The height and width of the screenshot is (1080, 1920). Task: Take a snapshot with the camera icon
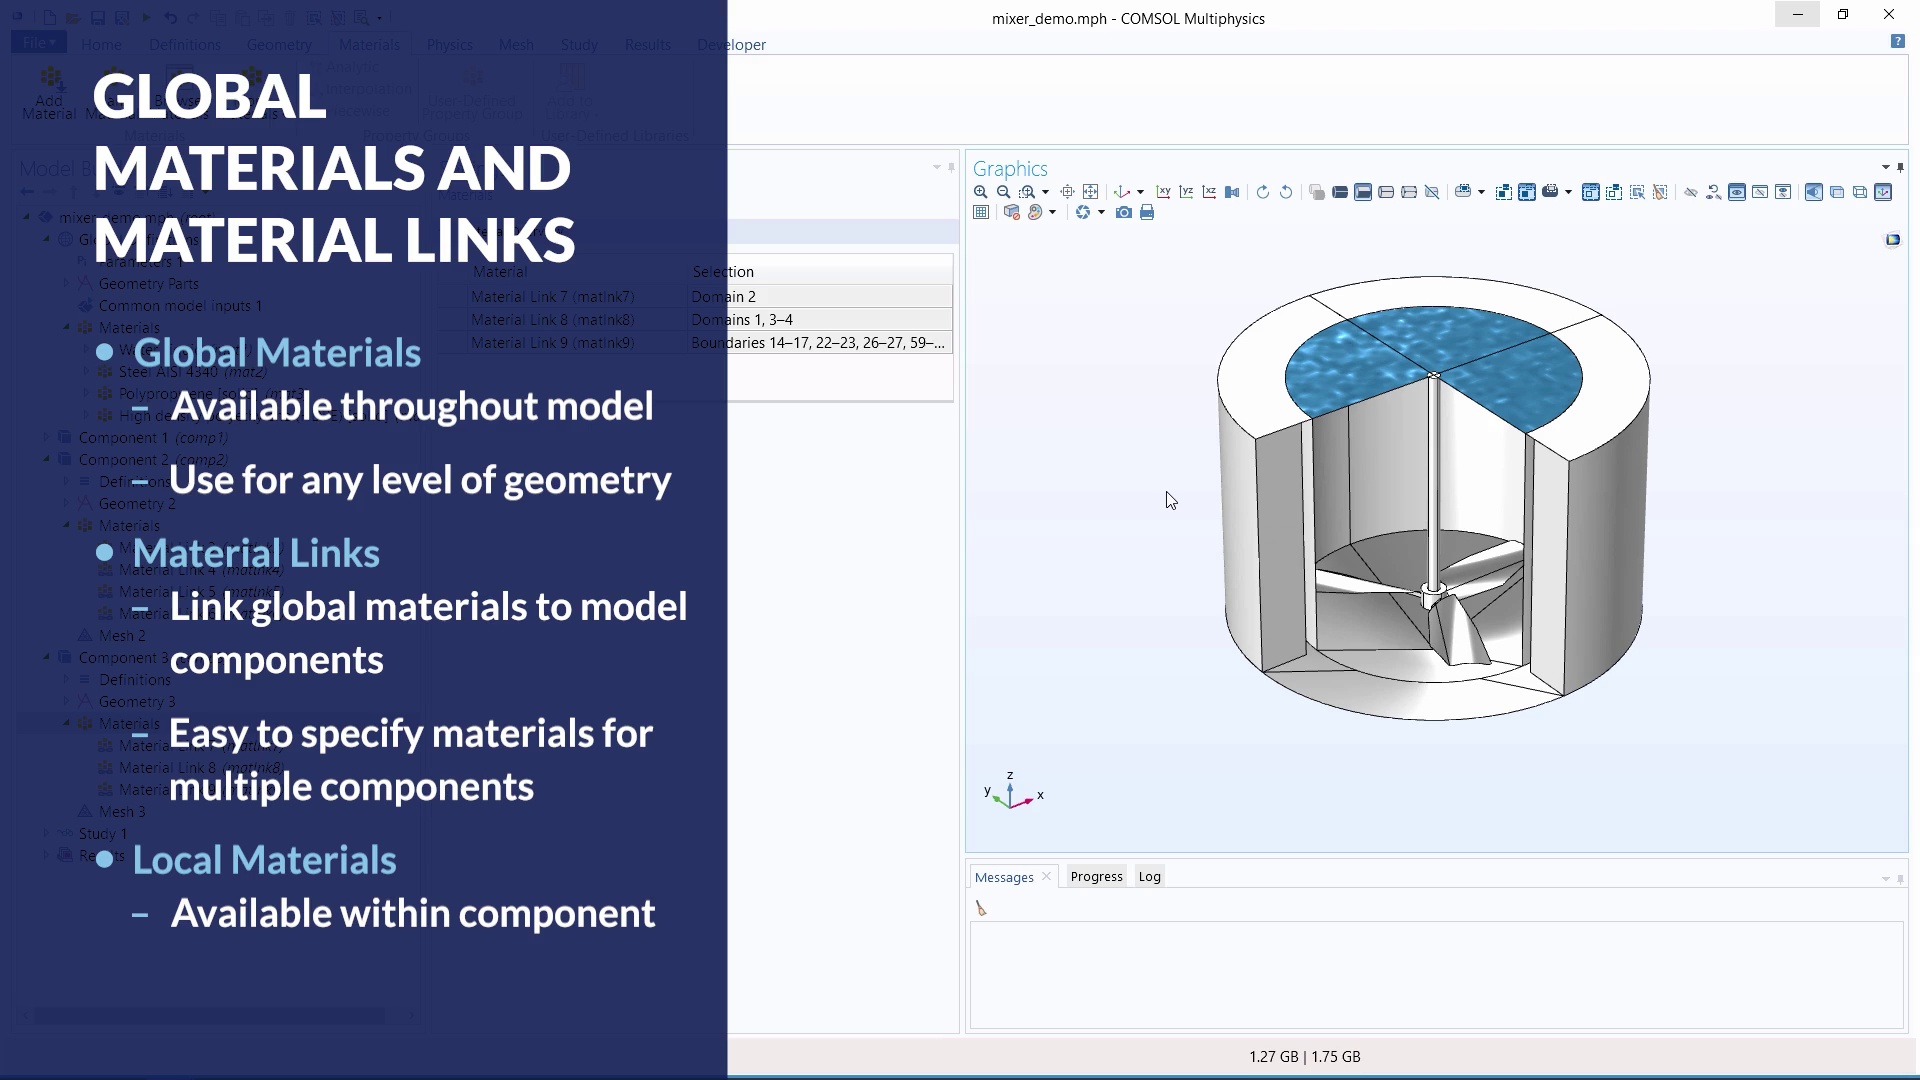coord(1124,213)
